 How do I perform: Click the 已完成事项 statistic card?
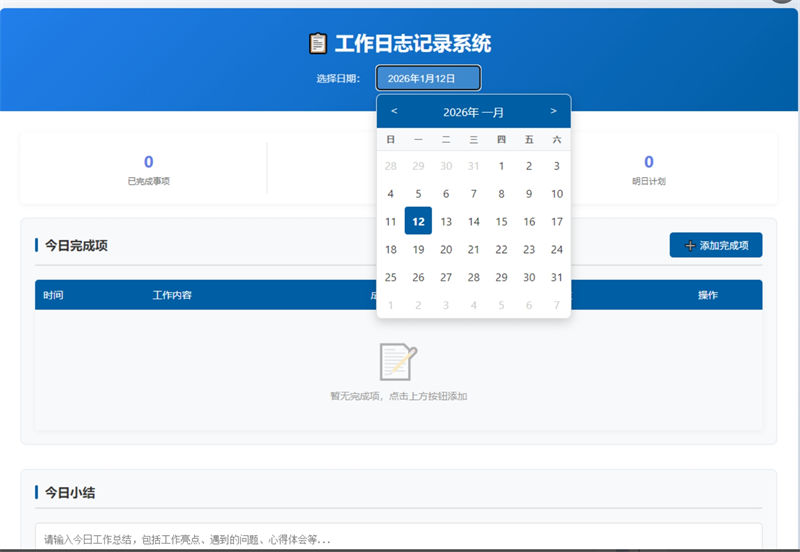[x=148, y=169]
